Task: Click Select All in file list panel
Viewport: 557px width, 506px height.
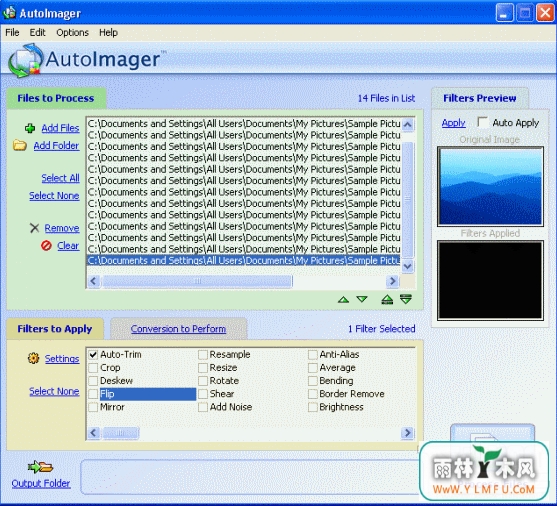Action: click(x=60, y=178)
